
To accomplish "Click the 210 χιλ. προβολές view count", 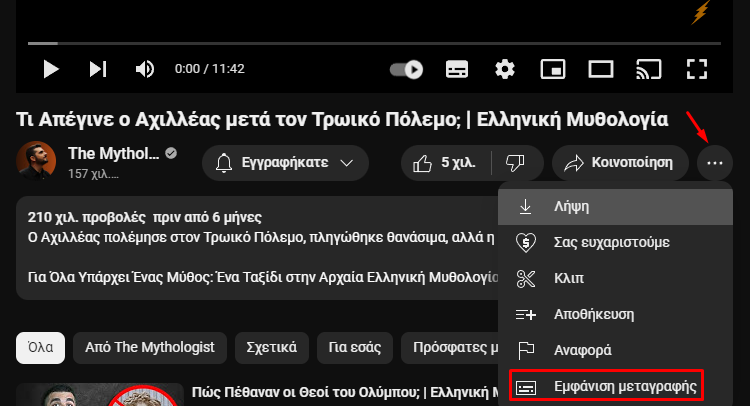I will [x=87, y=218].
